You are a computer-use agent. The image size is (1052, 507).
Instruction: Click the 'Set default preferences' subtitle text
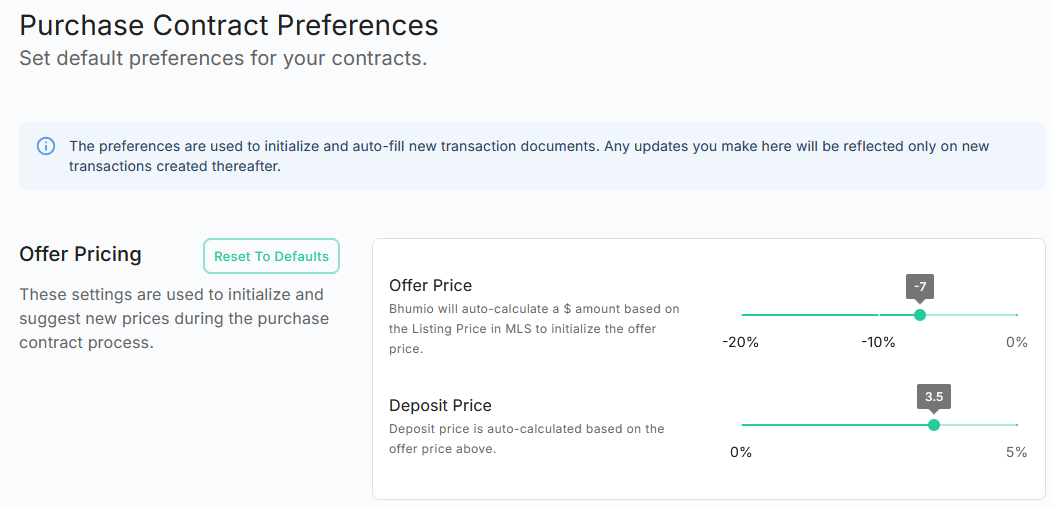point(223,58)
